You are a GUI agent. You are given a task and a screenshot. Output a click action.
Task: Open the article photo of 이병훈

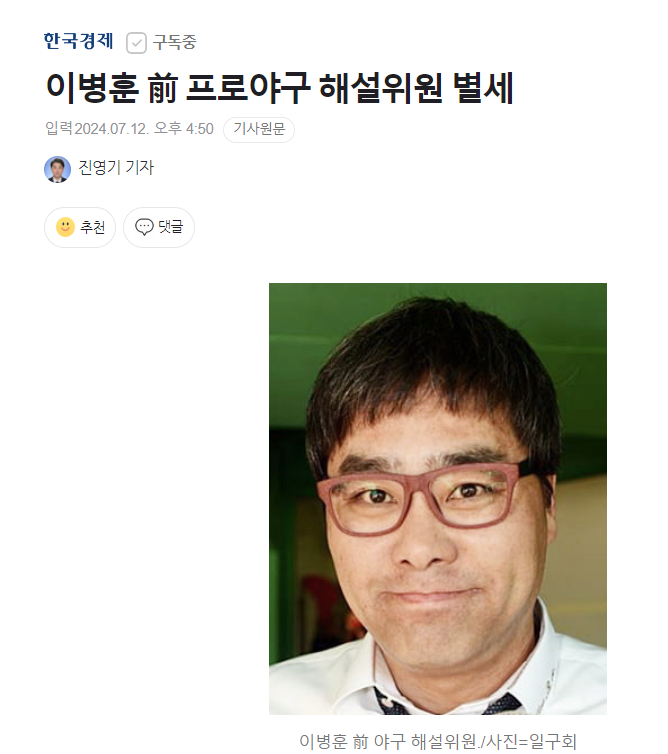point(438,499)
